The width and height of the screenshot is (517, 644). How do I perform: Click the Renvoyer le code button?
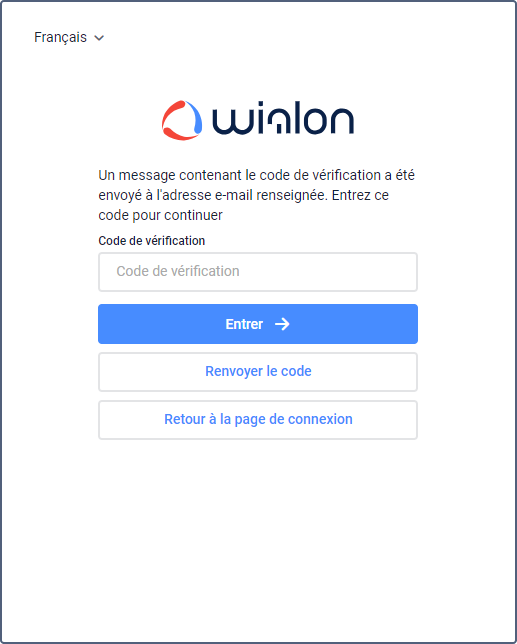[258, 372]
